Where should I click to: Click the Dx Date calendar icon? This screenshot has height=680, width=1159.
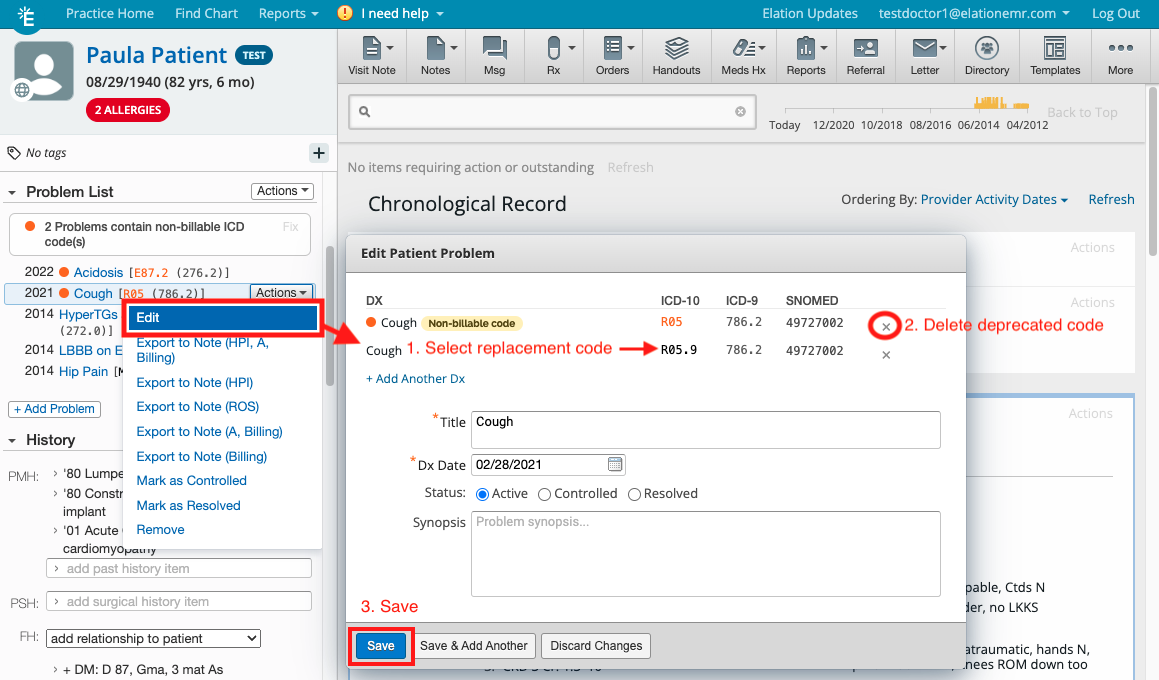[613, 464]
